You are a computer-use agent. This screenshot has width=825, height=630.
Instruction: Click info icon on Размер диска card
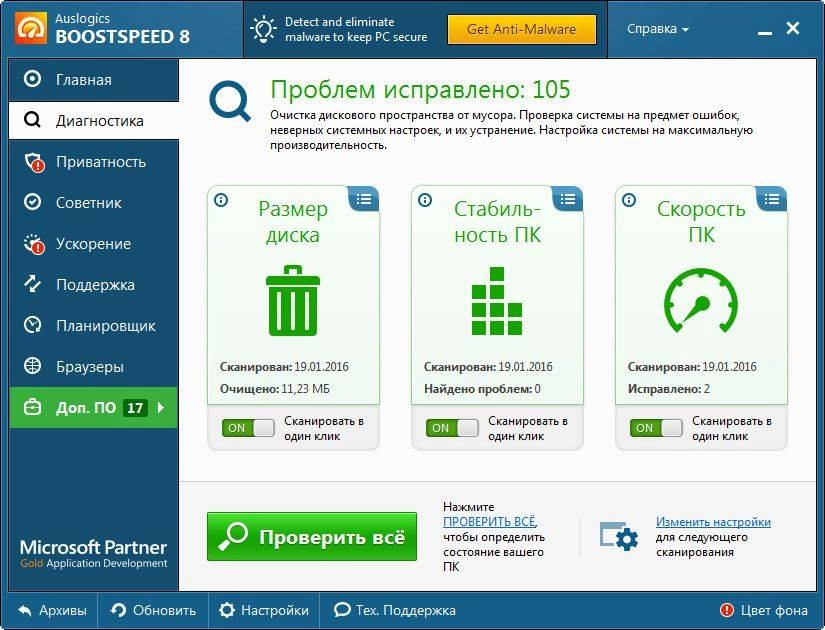tap(221, 200)
